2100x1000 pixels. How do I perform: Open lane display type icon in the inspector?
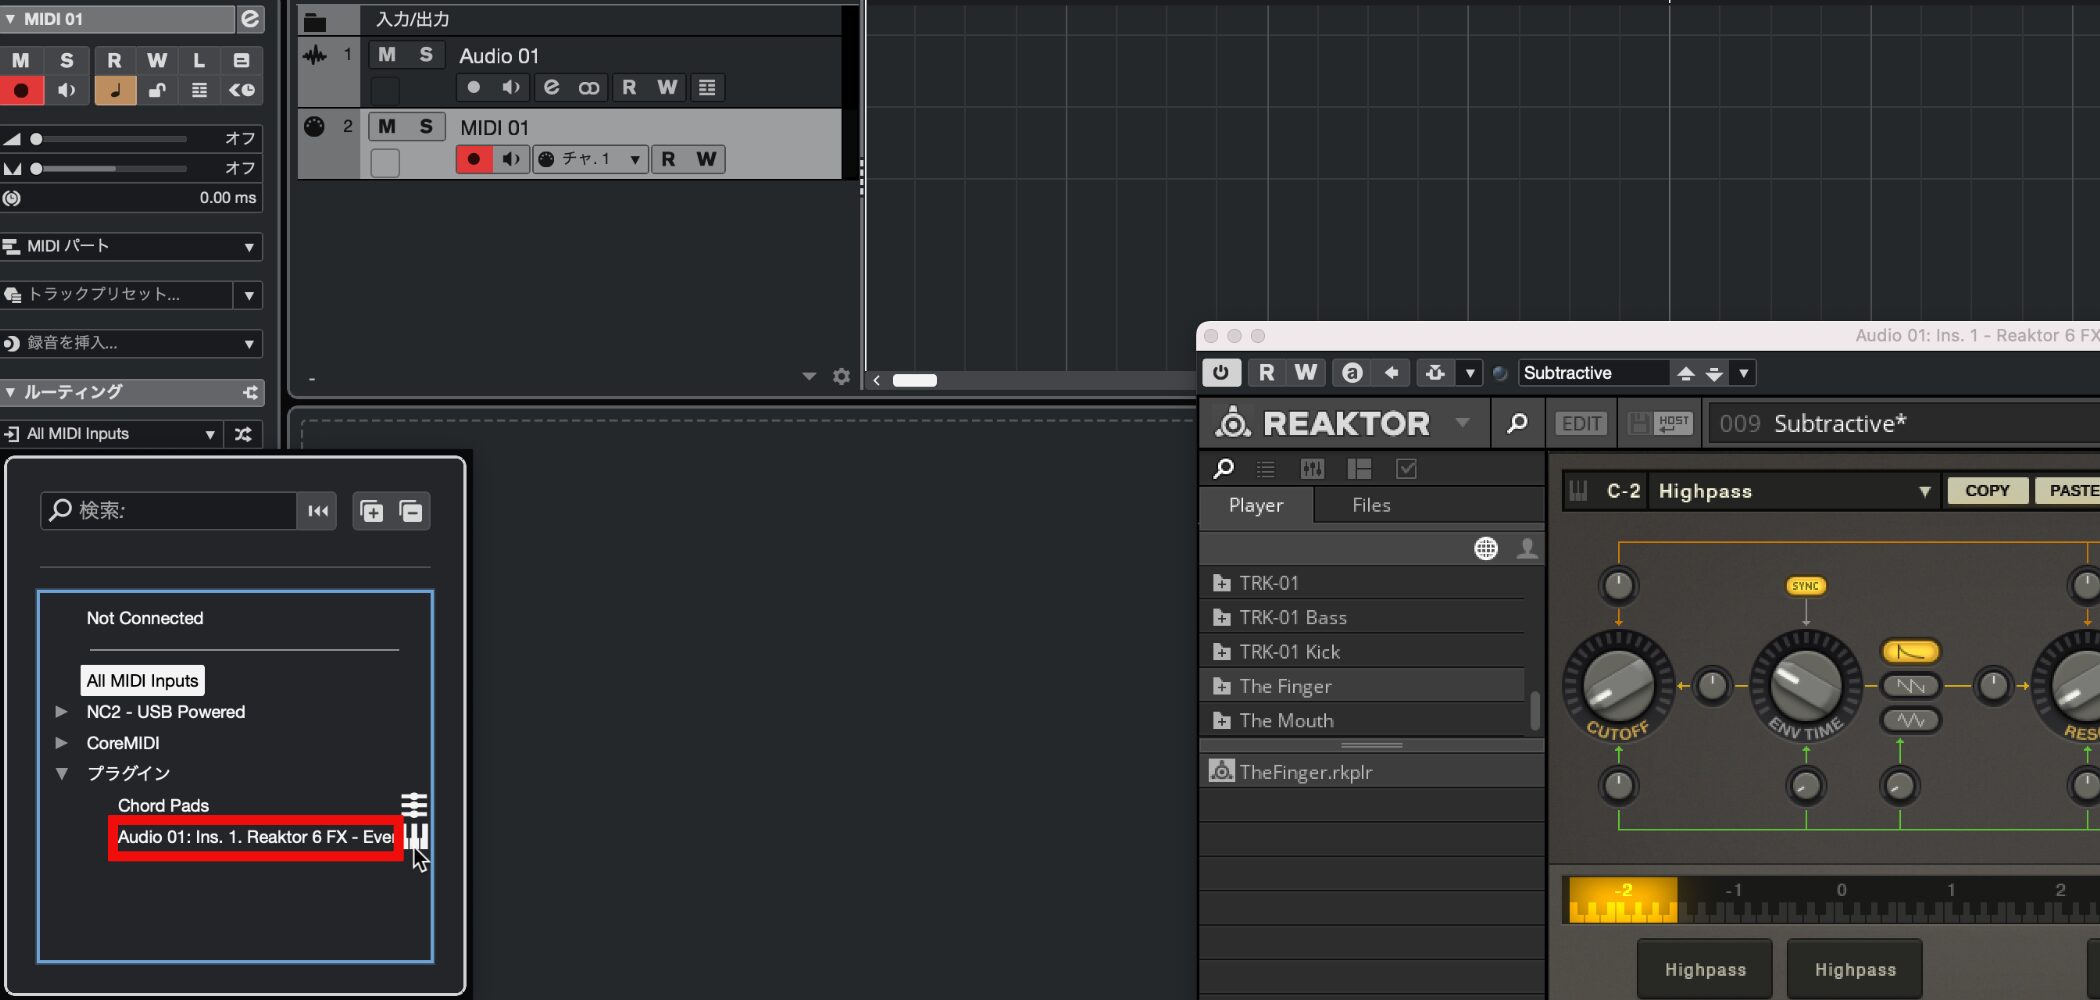click(x=199, y=90)
